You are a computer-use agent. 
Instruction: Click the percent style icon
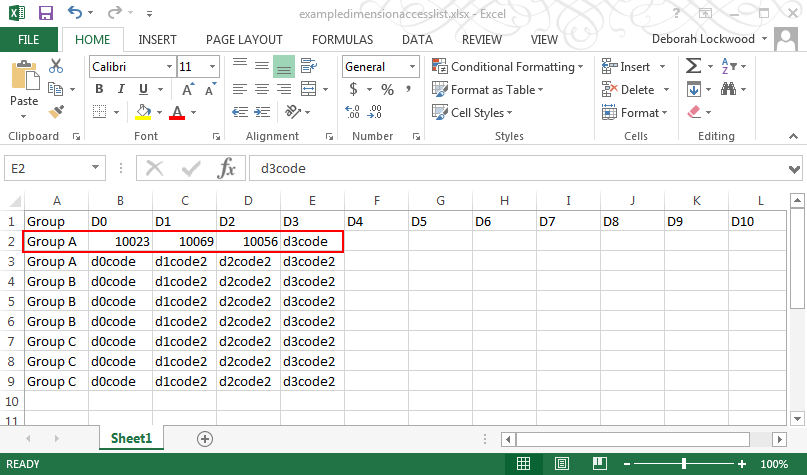point(386,90)
